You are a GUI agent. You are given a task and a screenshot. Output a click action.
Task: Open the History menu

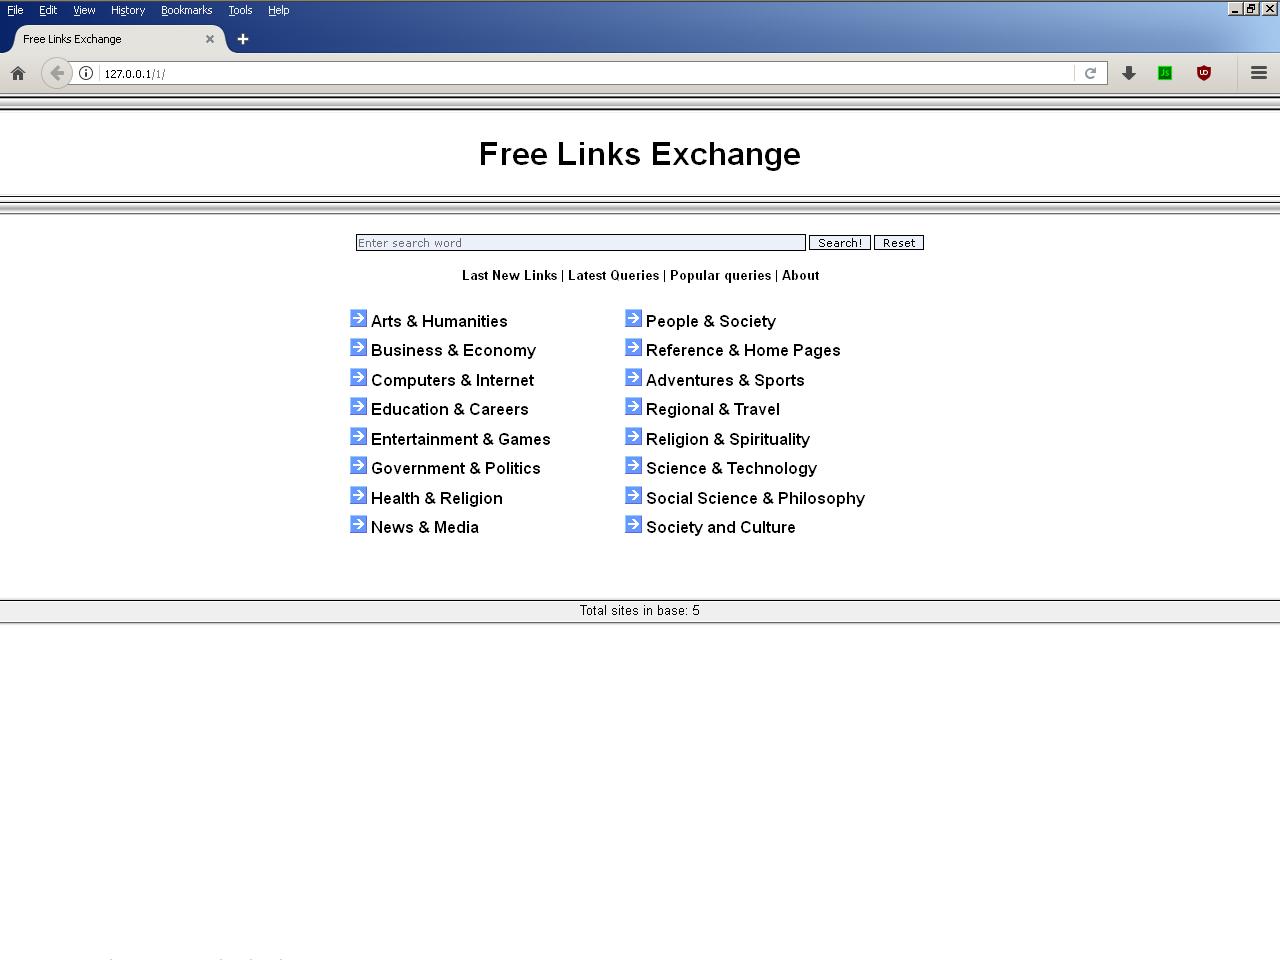pos(128,10)
